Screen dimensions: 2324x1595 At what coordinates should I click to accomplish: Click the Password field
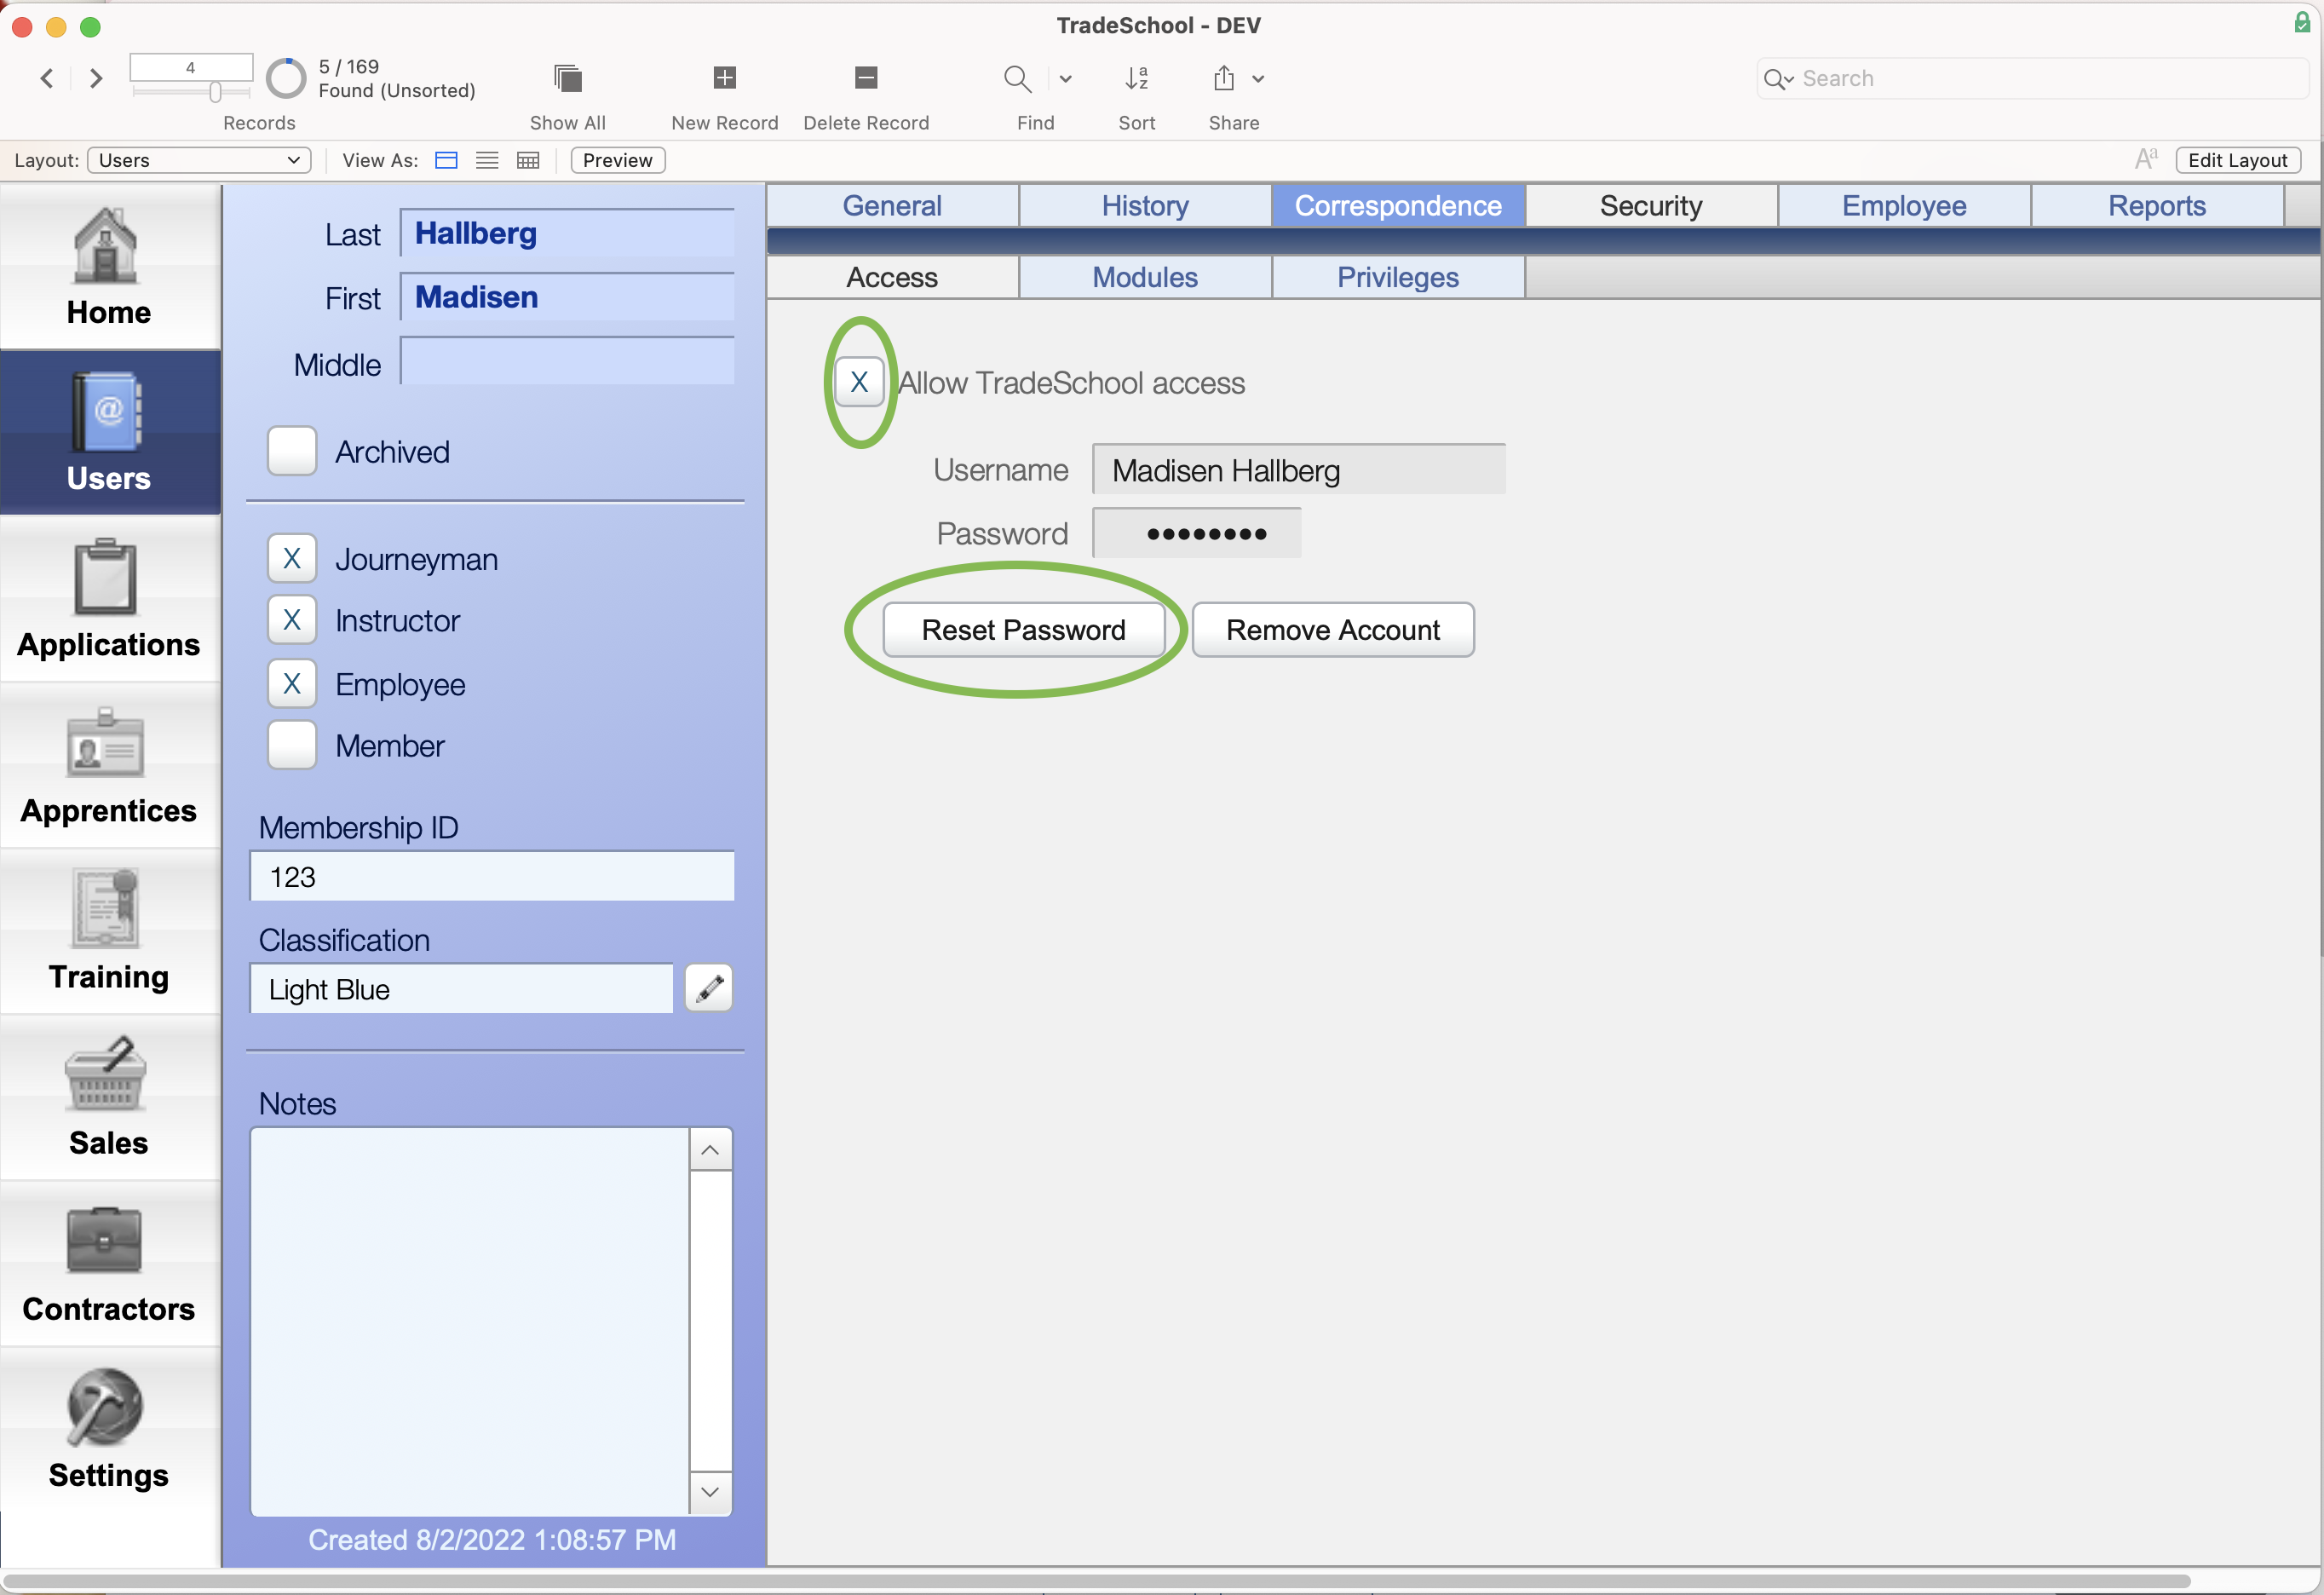[x=1197, y=533]
